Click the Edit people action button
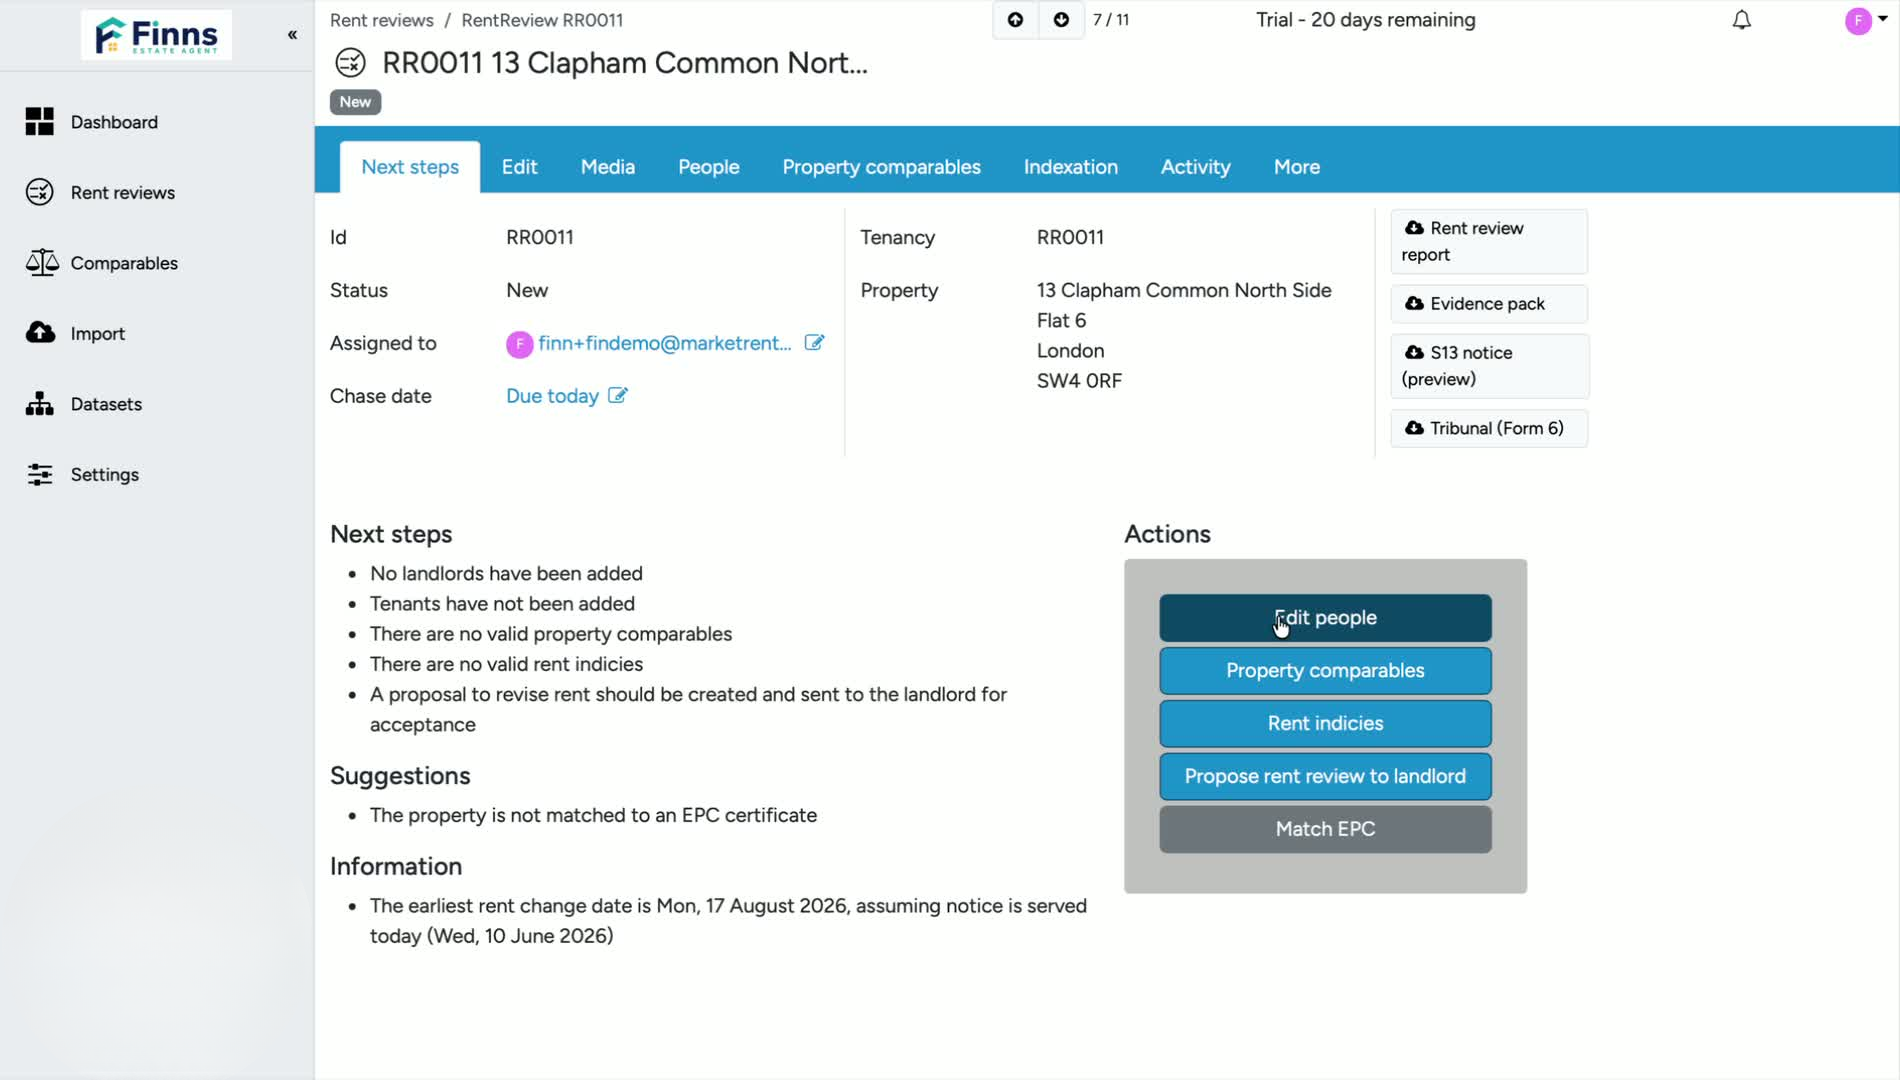 point(1325,618)
